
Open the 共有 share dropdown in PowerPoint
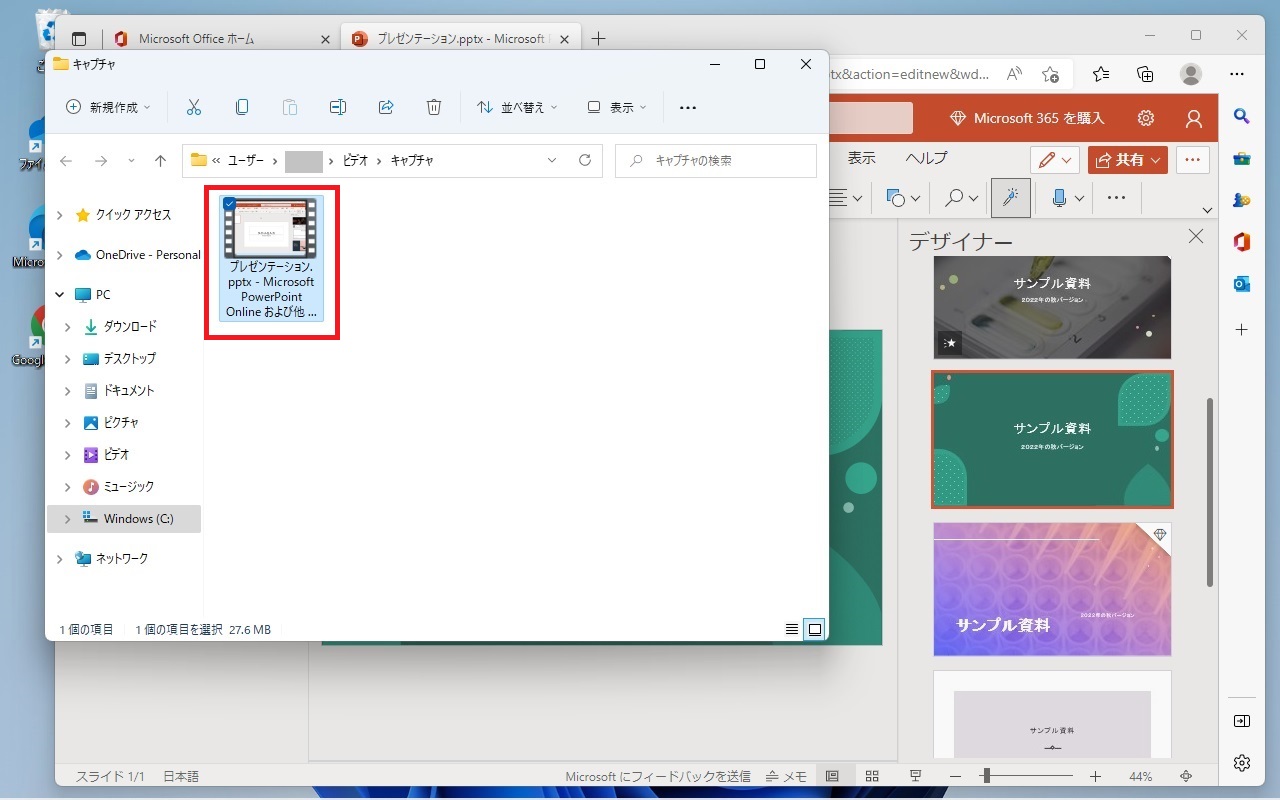coord(1128,160)
